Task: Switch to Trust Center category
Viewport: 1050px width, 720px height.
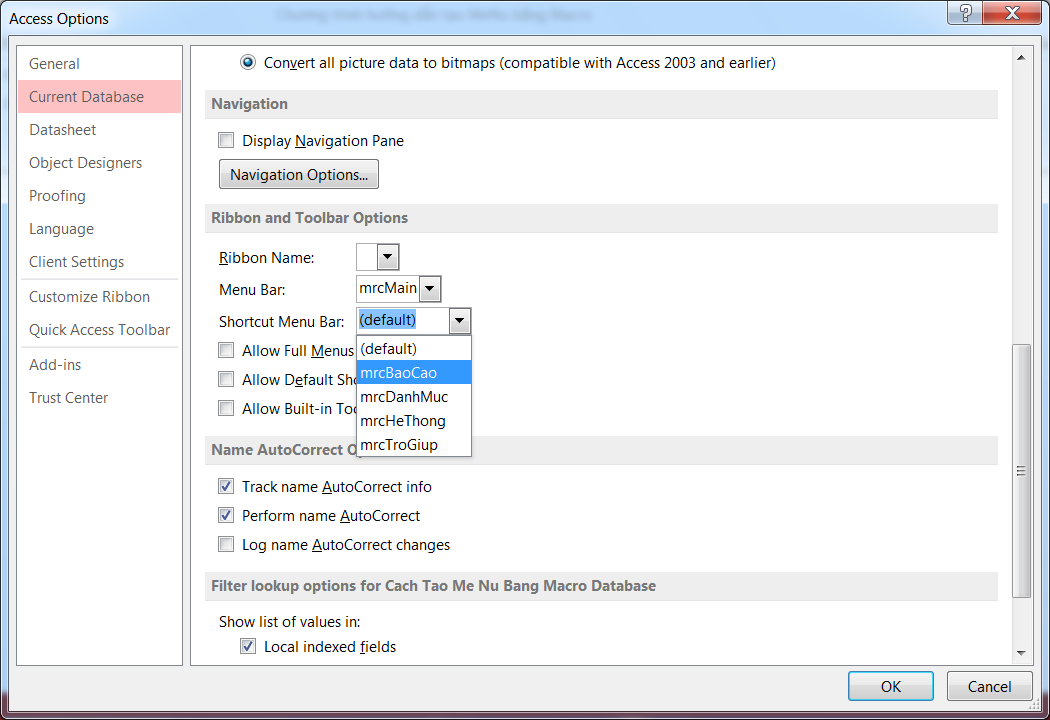Action: point(69,398)
